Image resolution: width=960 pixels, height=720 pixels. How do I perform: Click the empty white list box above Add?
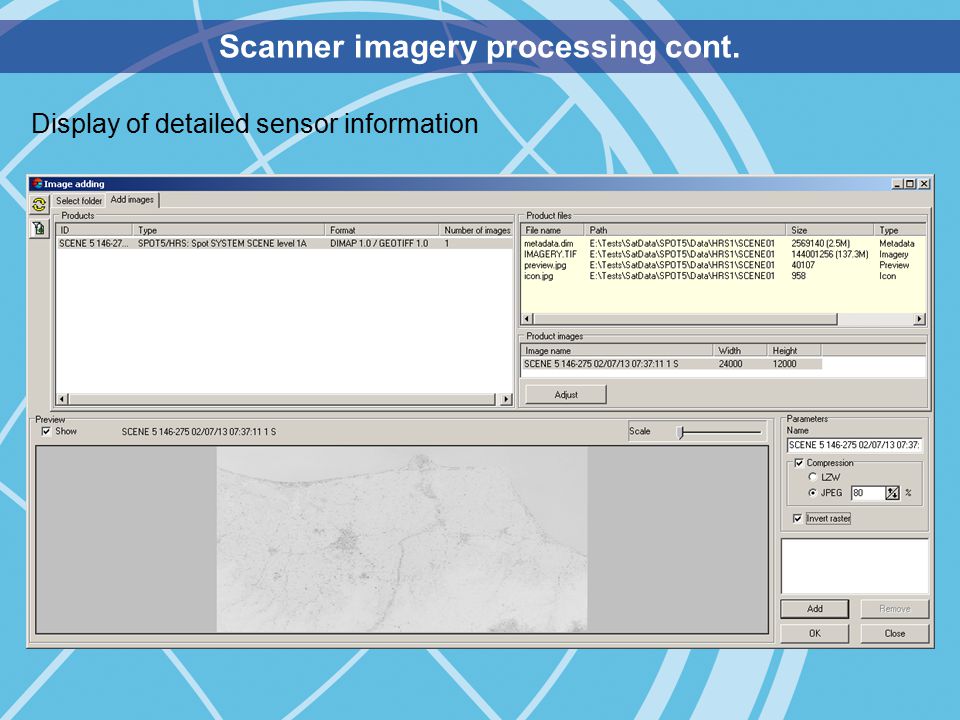(x=855, y=566)
